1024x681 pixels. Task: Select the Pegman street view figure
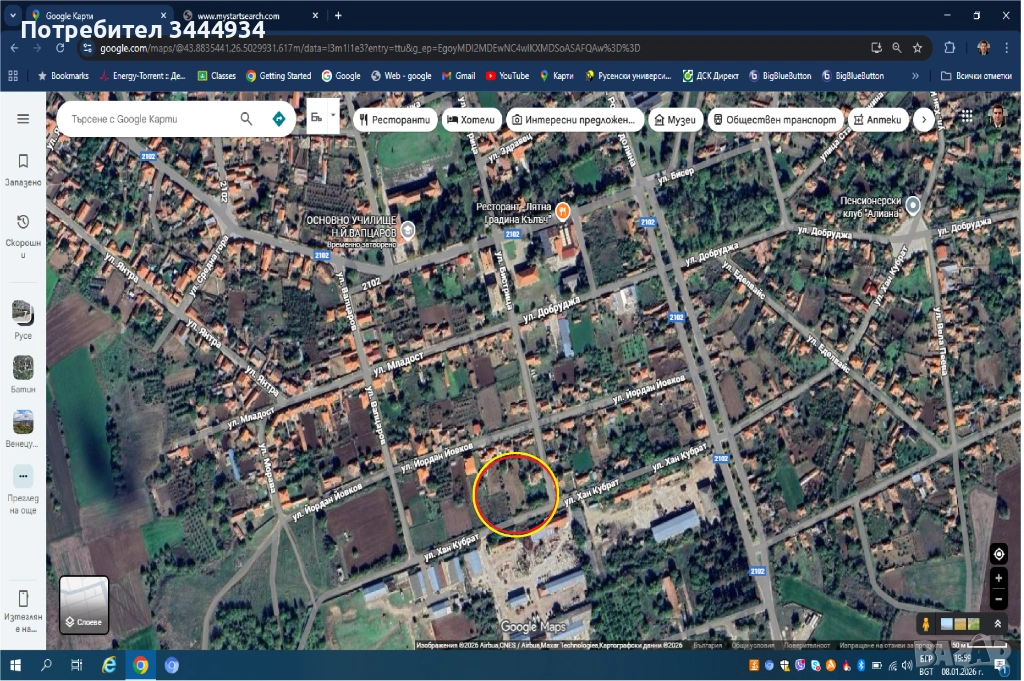pyautogui.click(x=926, y=624)
